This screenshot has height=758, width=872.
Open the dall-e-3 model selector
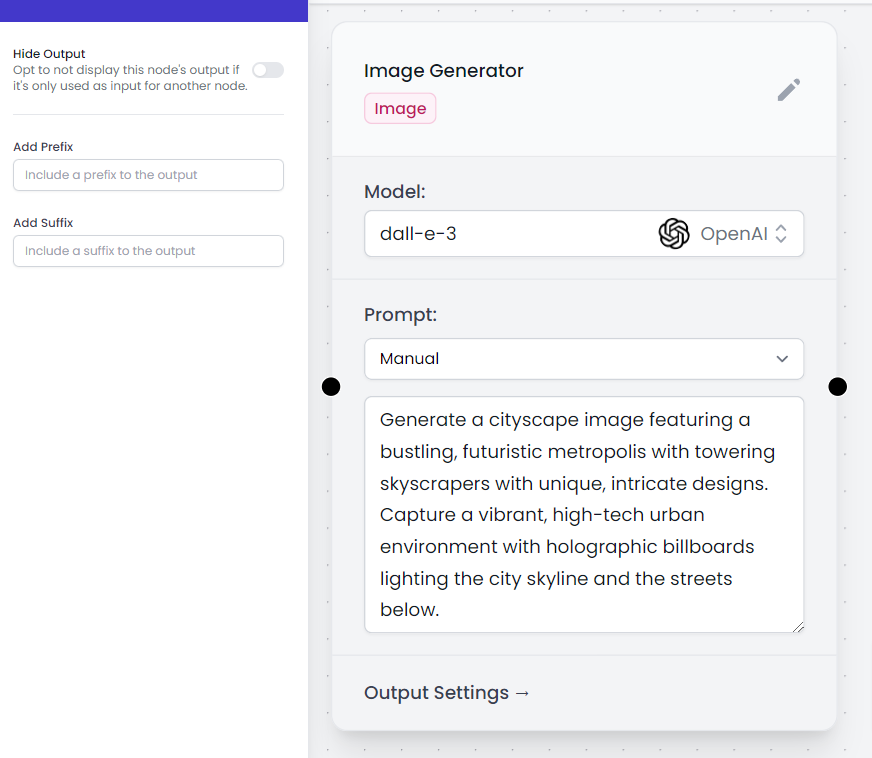(x=584, y=234)
